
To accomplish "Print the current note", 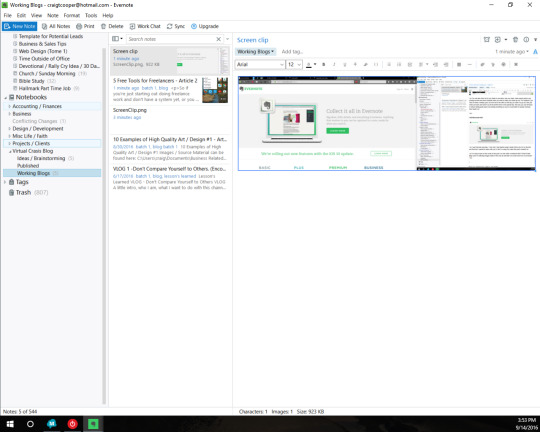I will pos(85,26).
